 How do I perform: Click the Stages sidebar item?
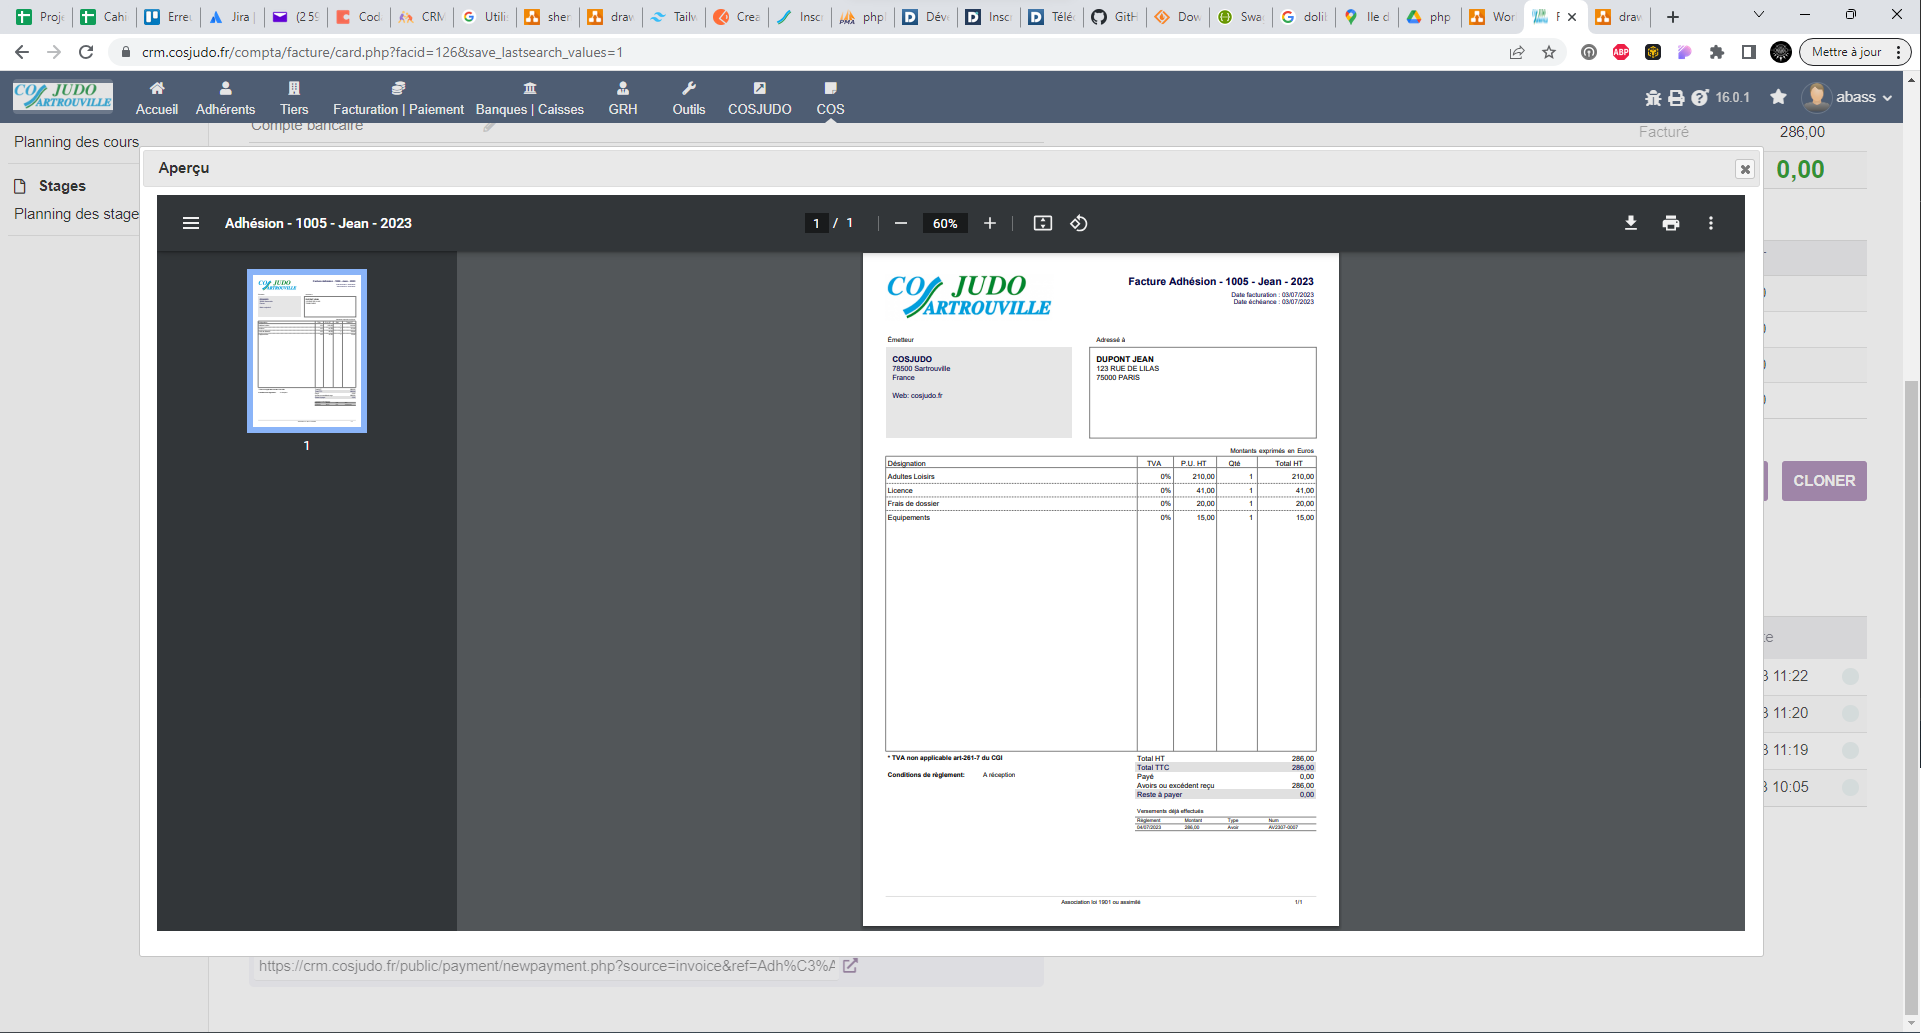(62, 186)
